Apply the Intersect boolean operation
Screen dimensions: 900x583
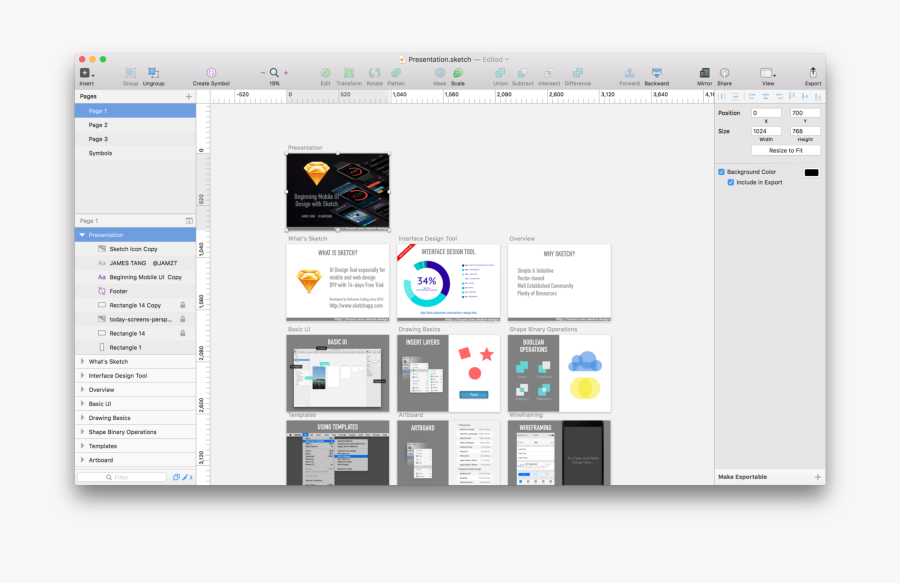(x=549, y=73)
